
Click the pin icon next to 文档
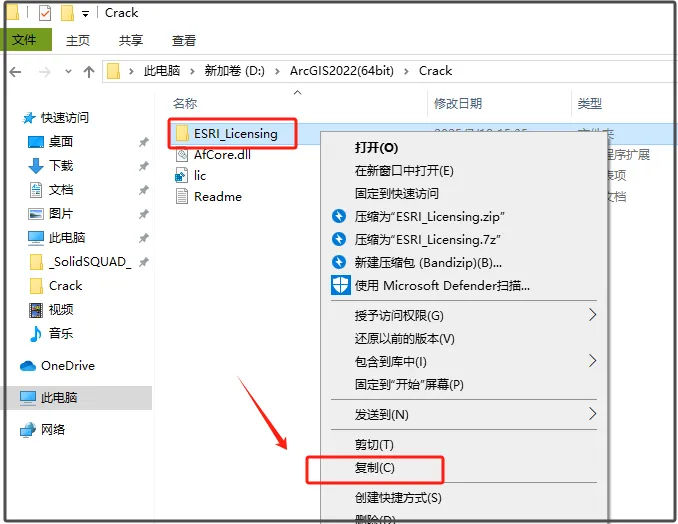(x=144, y=190)
